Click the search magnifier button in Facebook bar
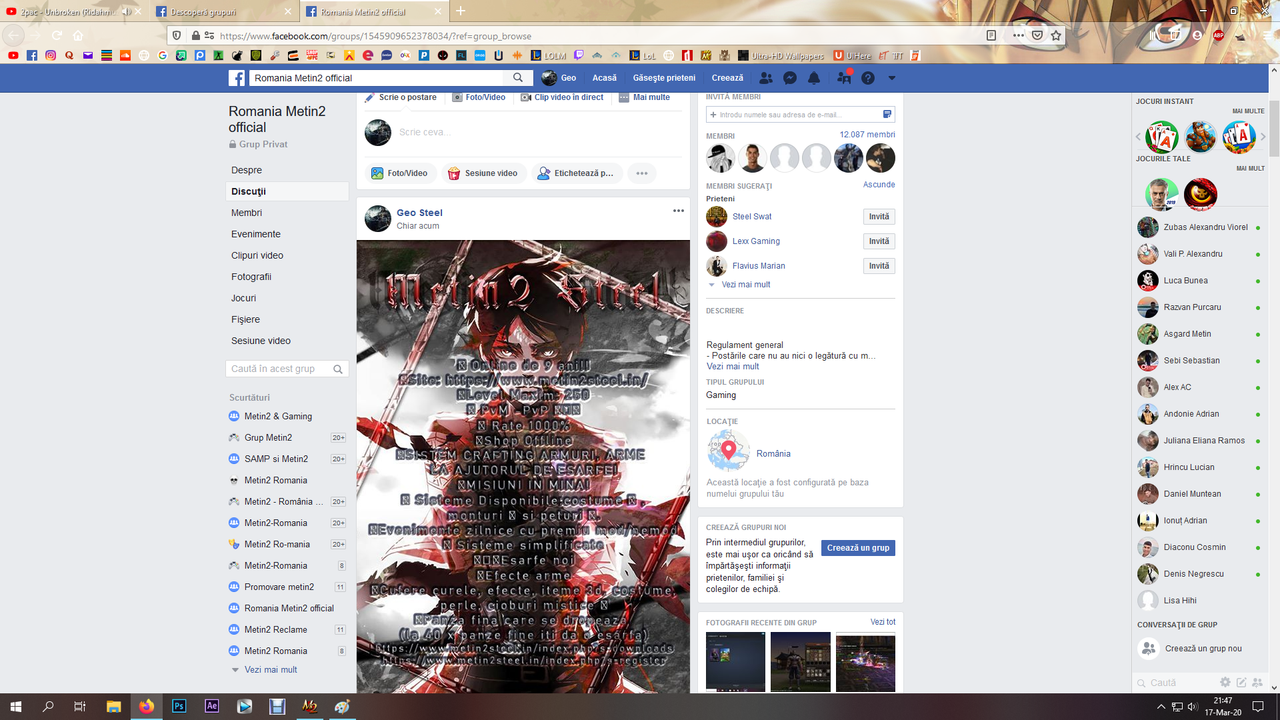This screenshot has height=720, width=1280. pos(518,78)
